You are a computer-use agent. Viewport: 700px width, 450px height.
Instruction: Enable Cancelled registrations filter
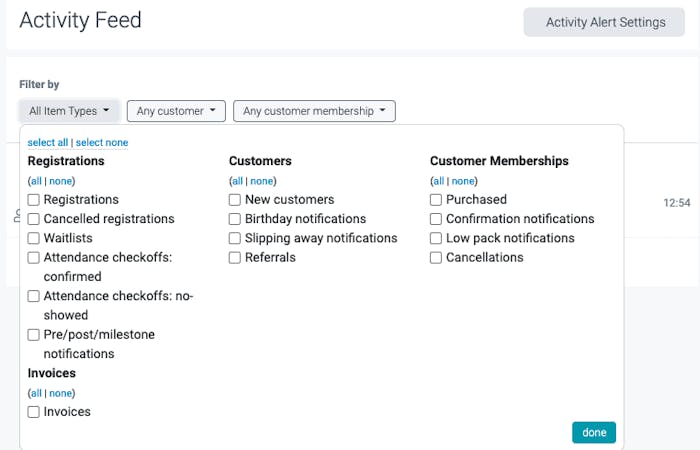click(x=34, y=219)
